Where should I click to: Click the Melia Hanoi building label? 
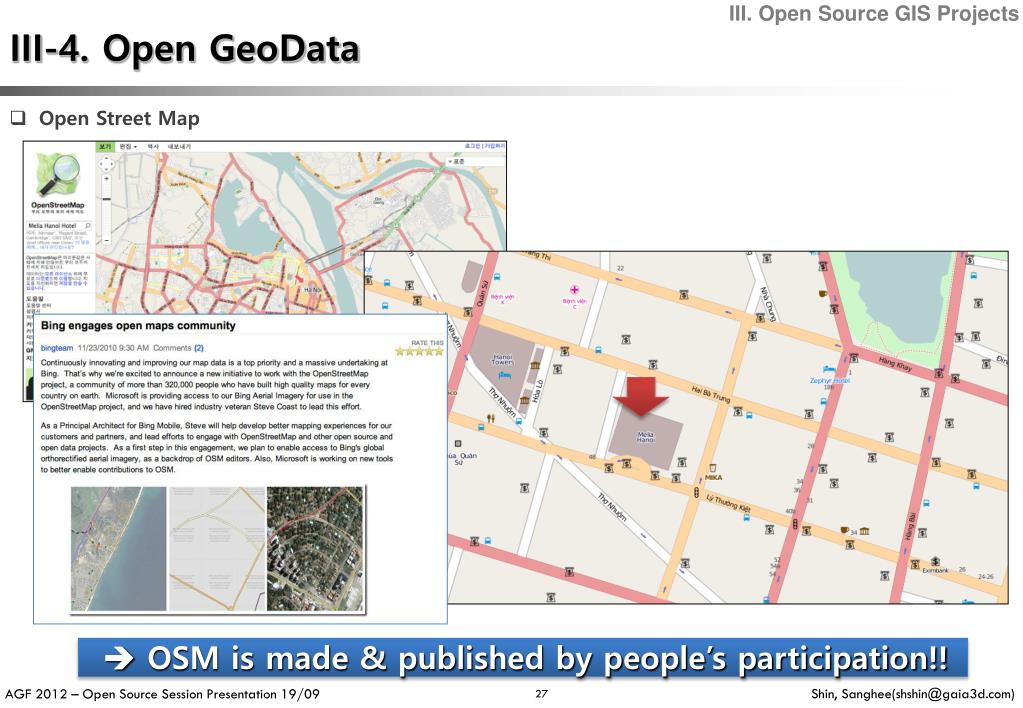[645, 437]
